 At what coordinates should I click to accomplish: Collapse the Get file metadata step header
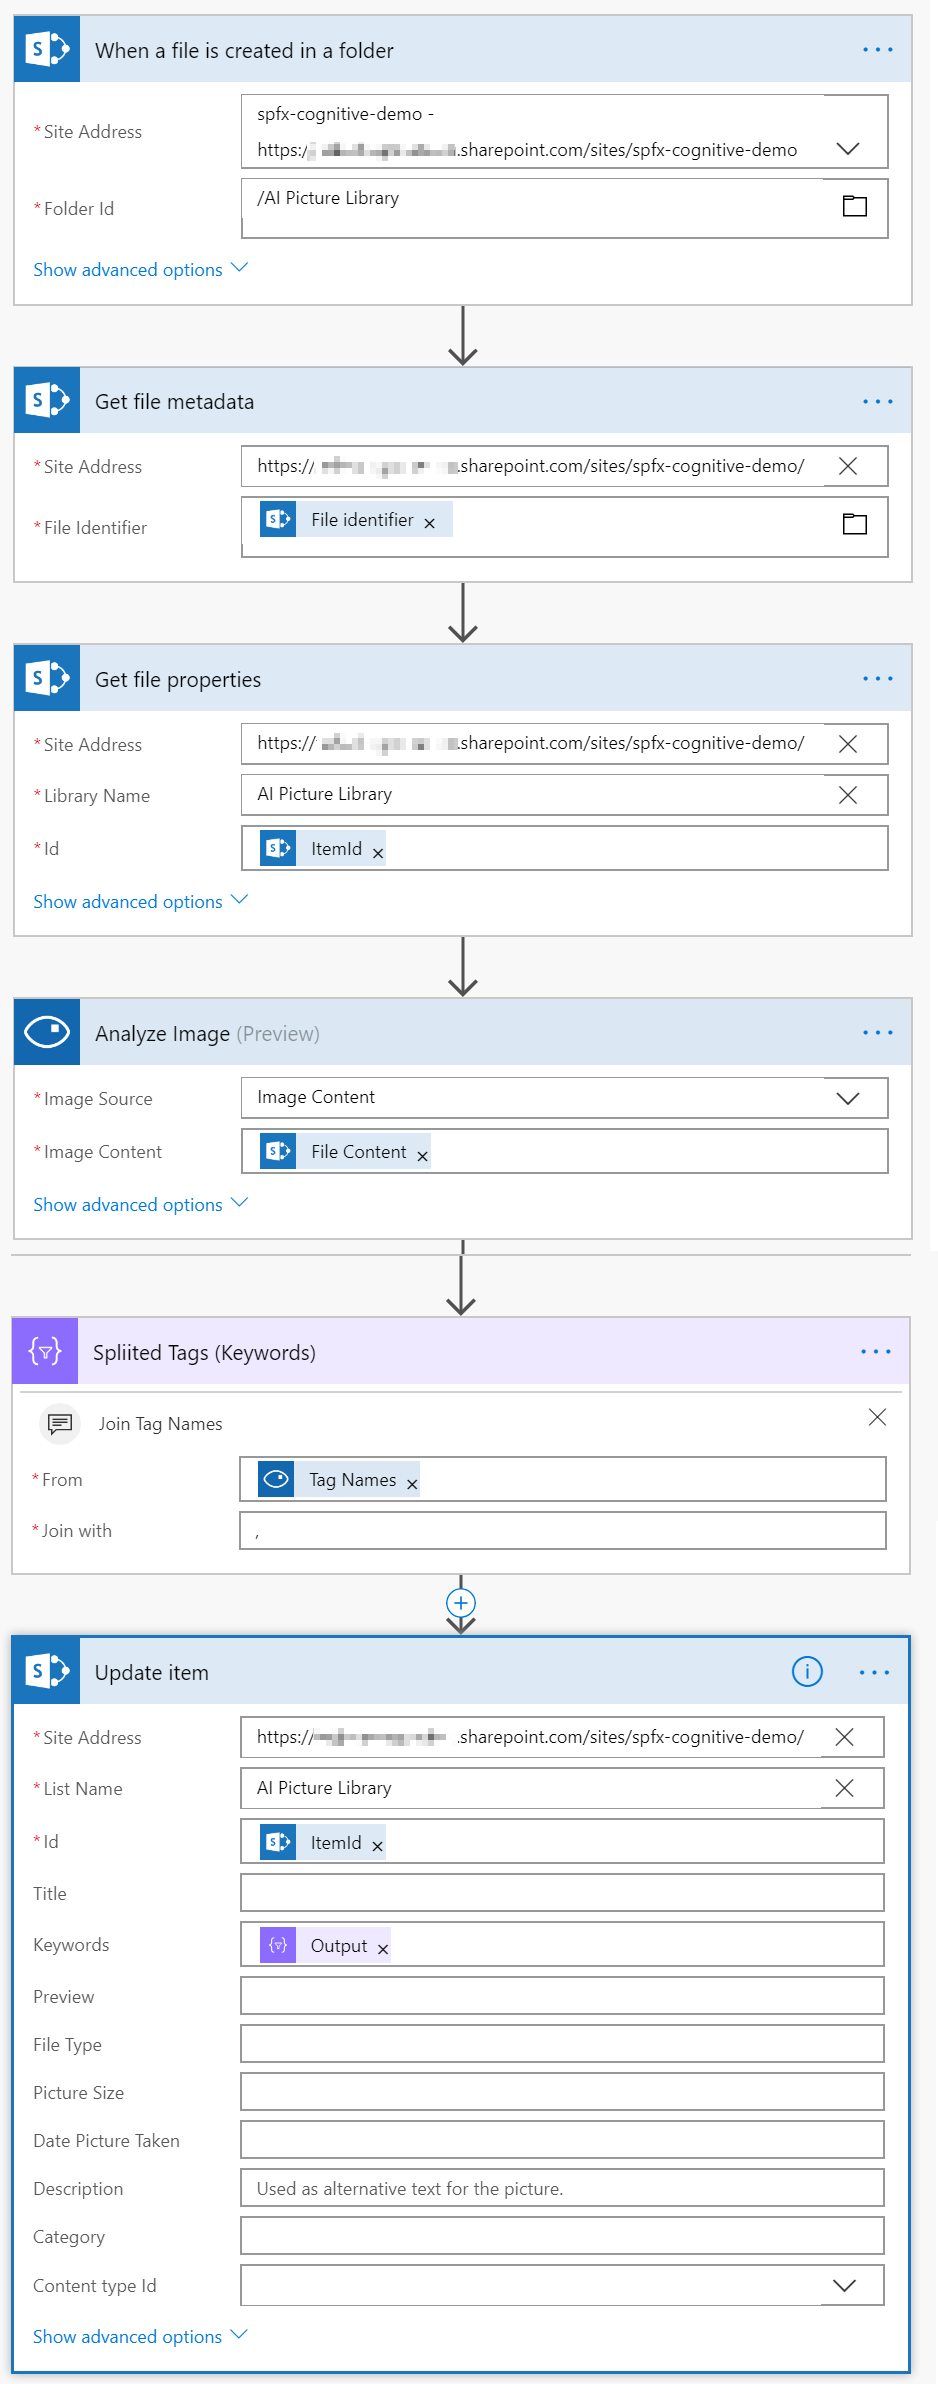[x=463, y=401]
